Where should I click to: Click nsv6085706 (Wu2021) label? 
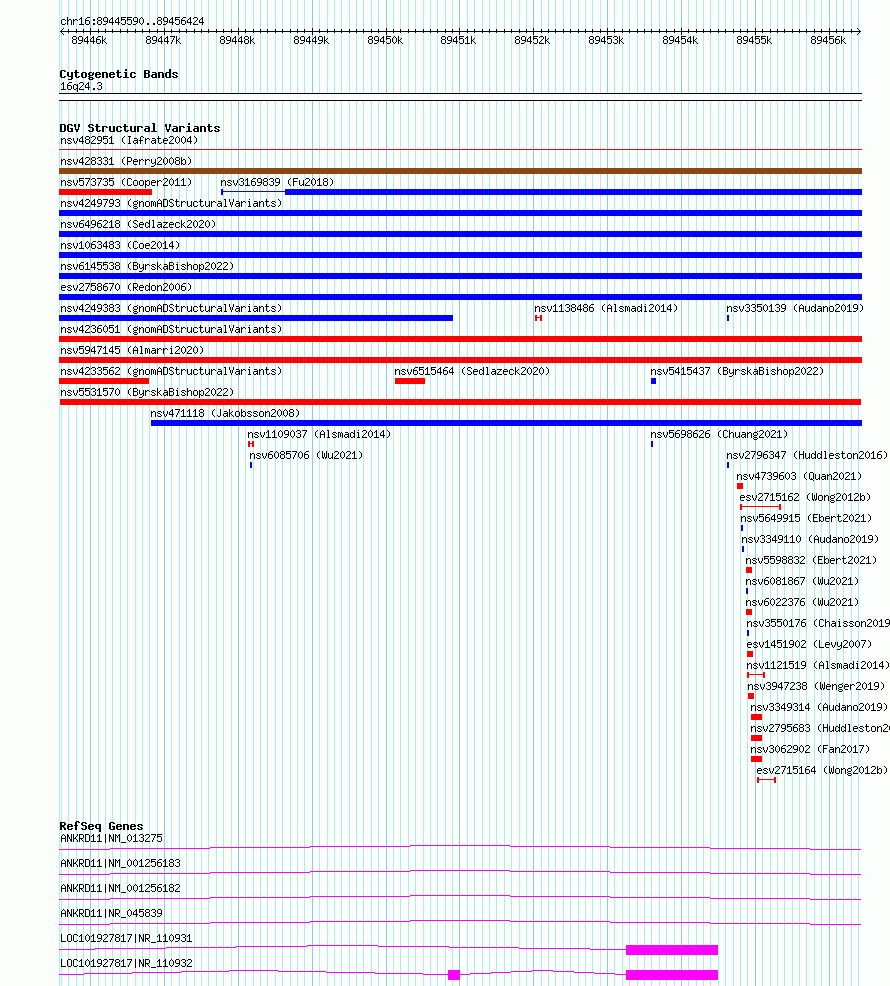(306, 455)
